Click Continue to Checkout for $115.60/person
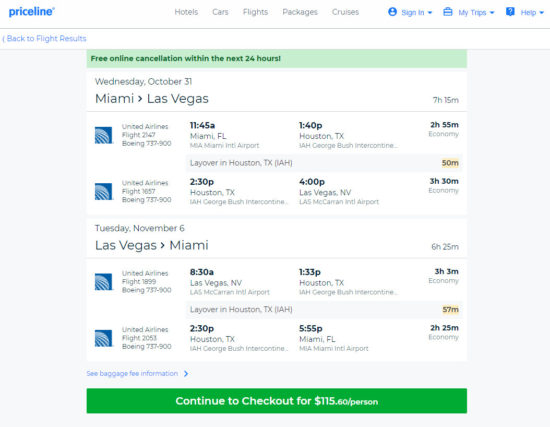The width and height of the screenshot is (550, 427). 277,401
